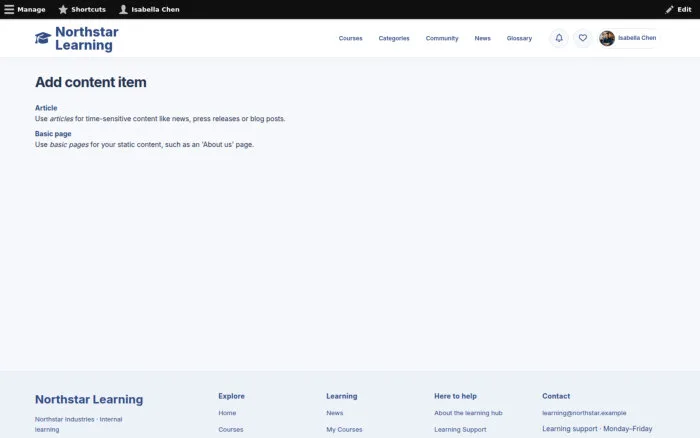The image size is (700, 438).
Task: Click Northstar Learning footer title
Action: [89, 400]
